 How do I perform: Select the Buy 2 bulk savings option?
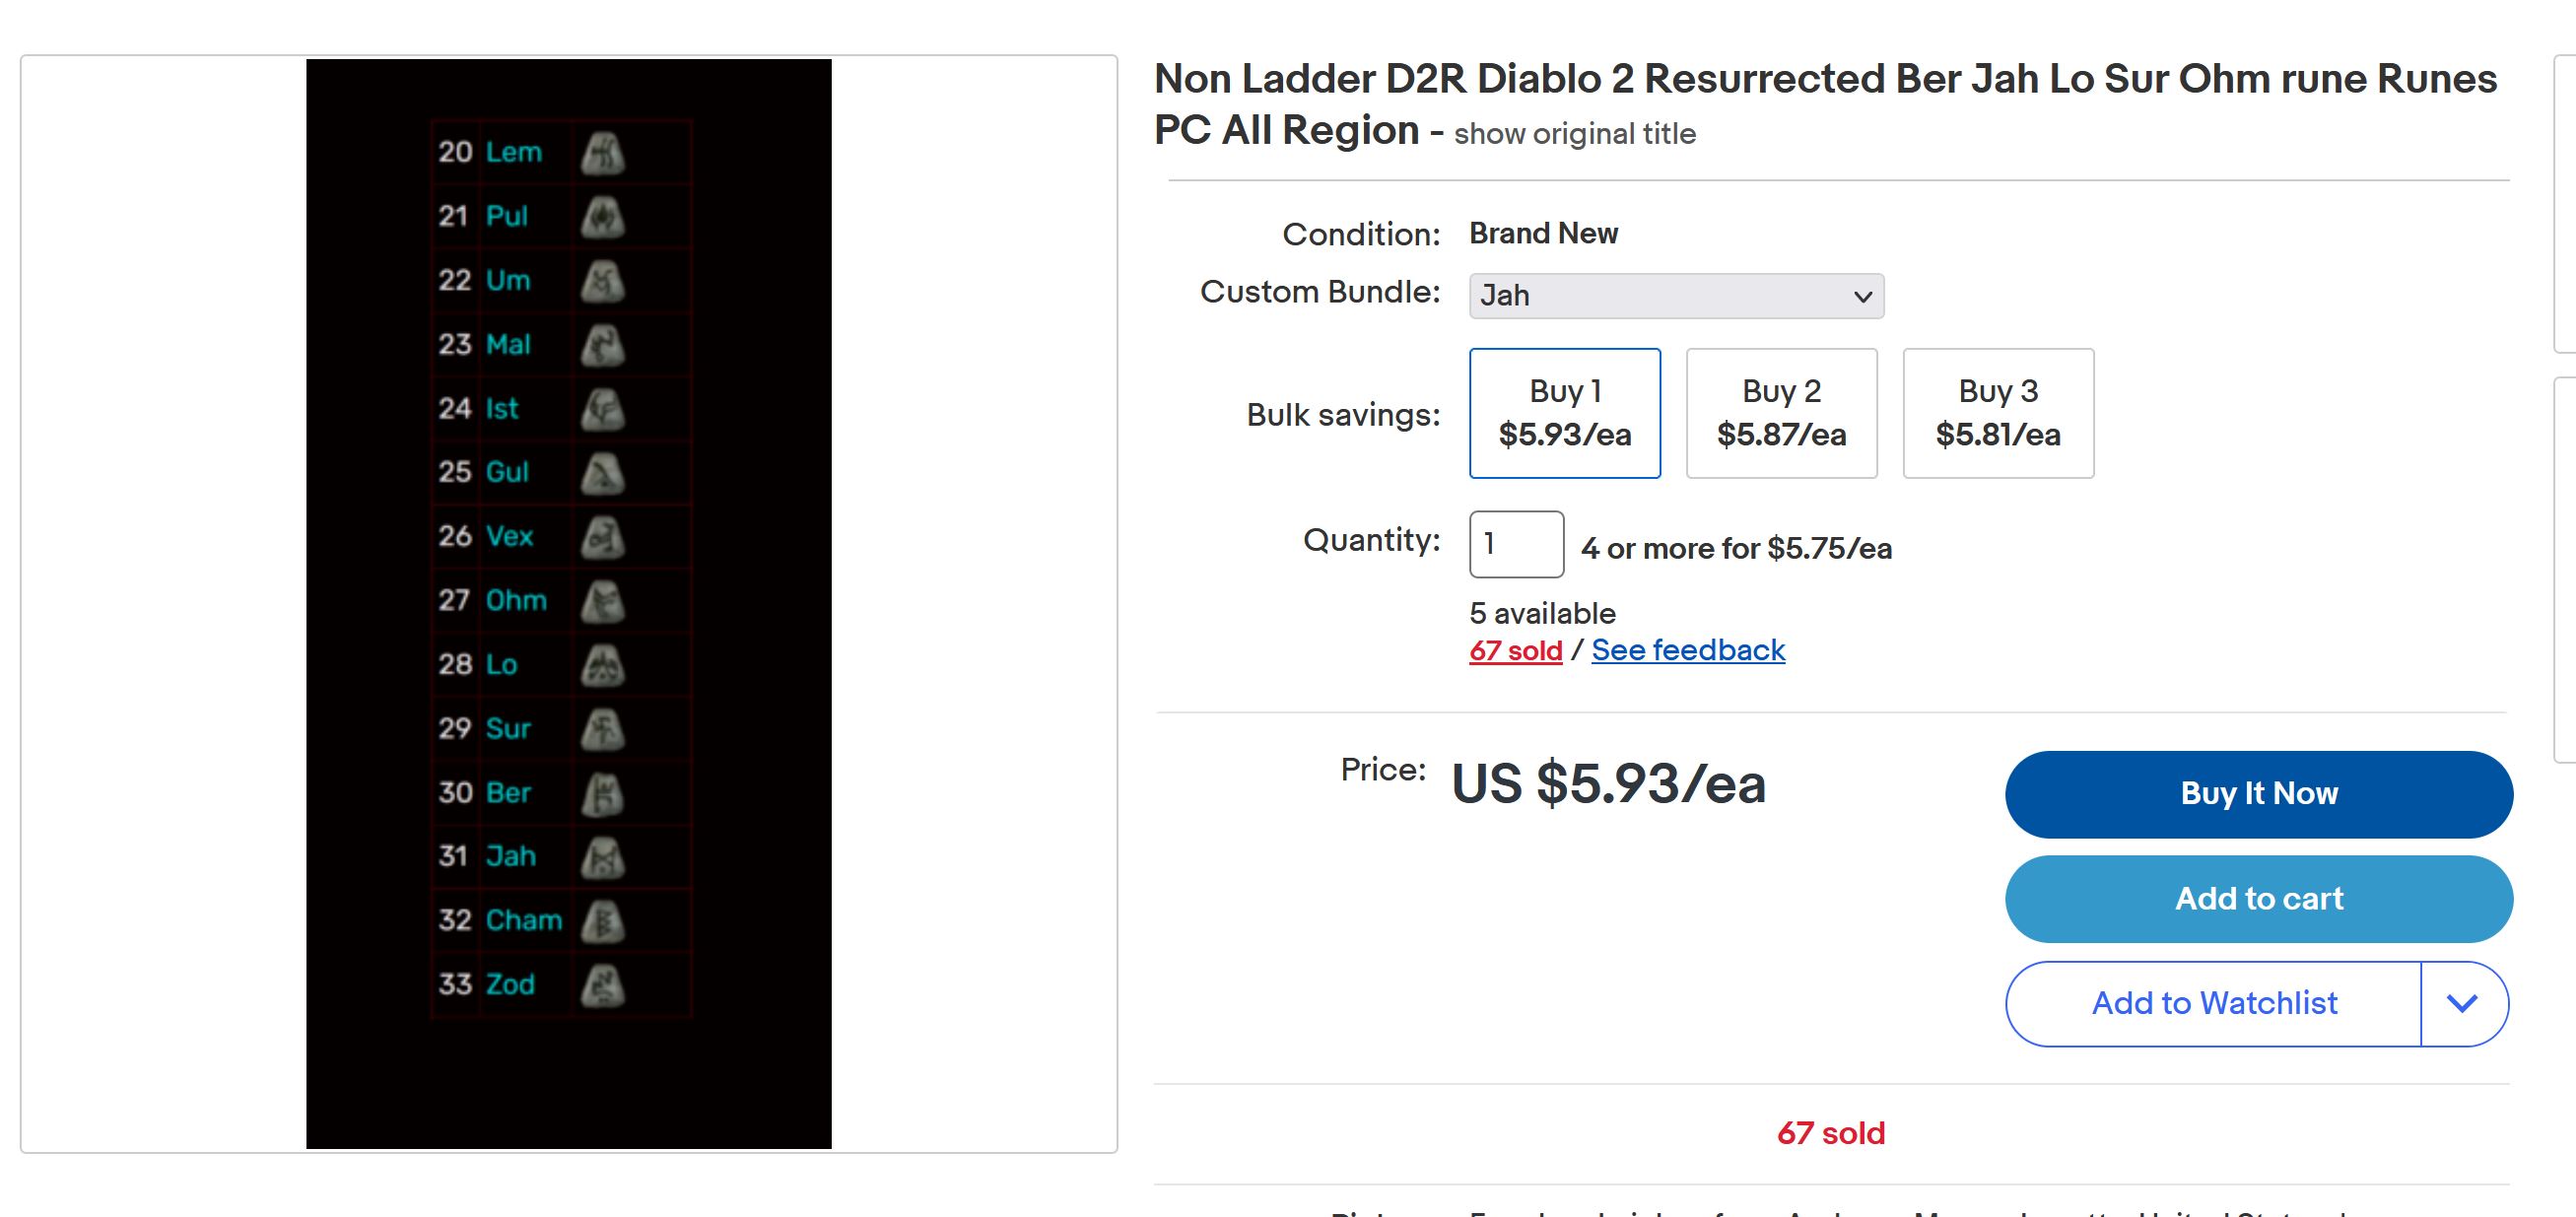(x=1781, y=413)
